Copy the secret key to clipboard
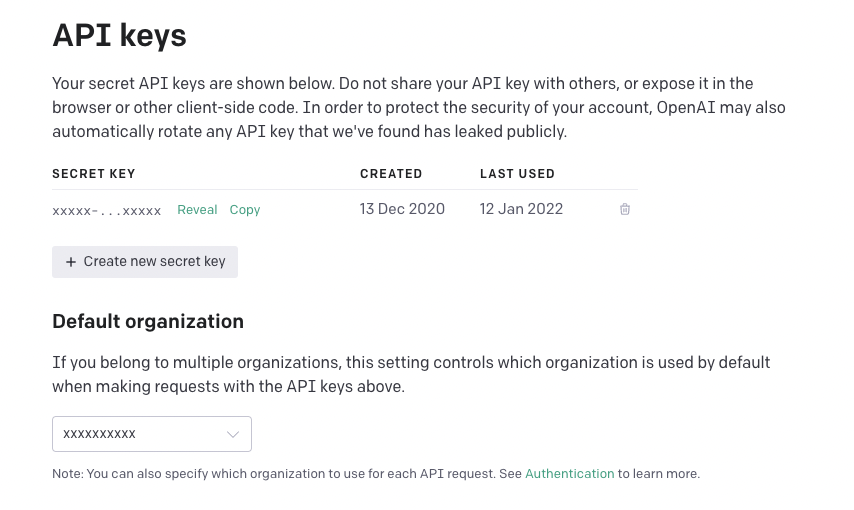The image size is (854, 510). click(x=245, y=210)
